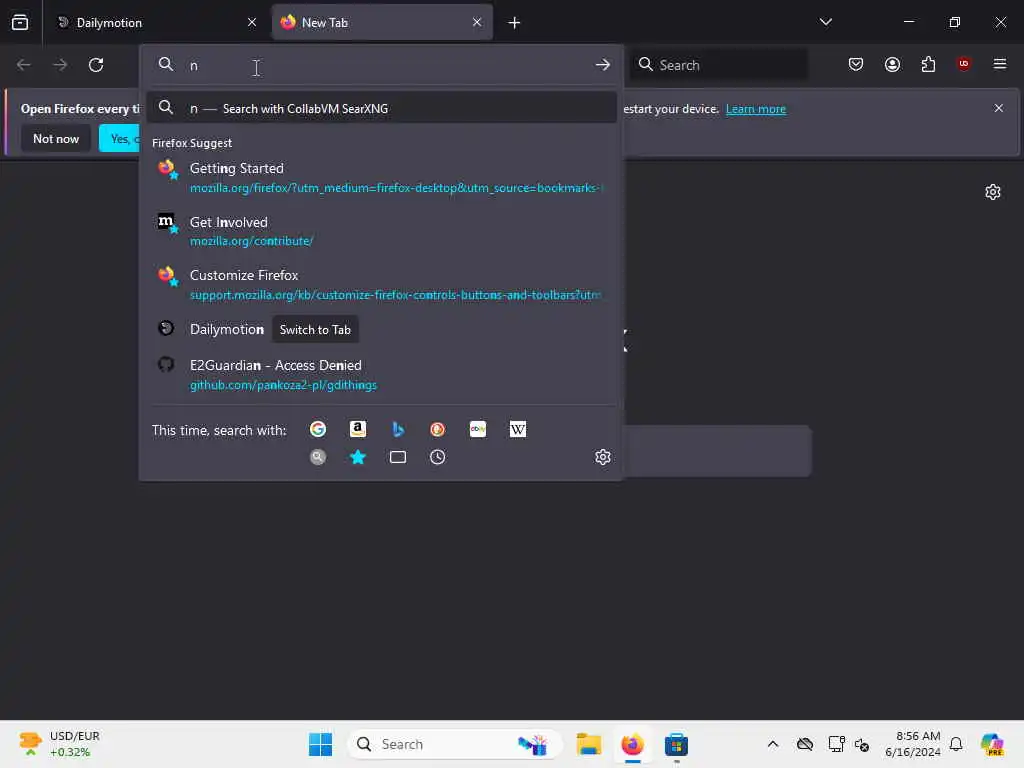
Task: Click Switch to Tab for Dailymotion
Action: click(x=315, y=330)
